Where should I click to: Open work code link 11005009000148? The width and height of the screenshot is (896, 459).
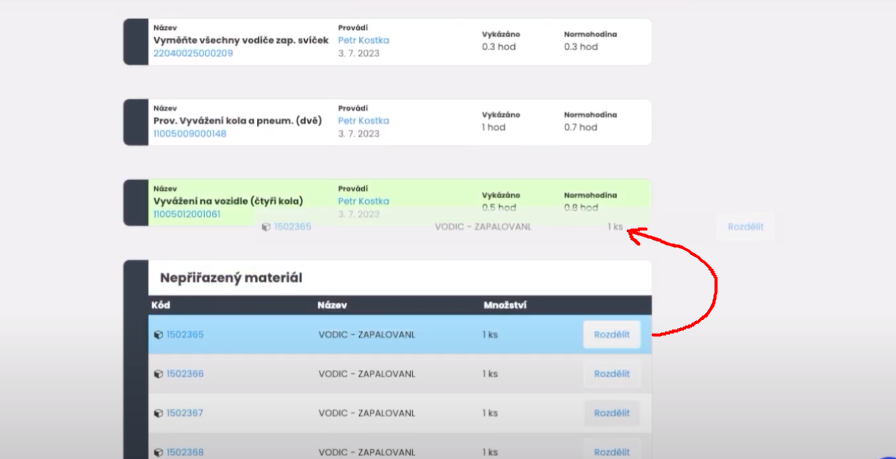click(x=190, y=134)
